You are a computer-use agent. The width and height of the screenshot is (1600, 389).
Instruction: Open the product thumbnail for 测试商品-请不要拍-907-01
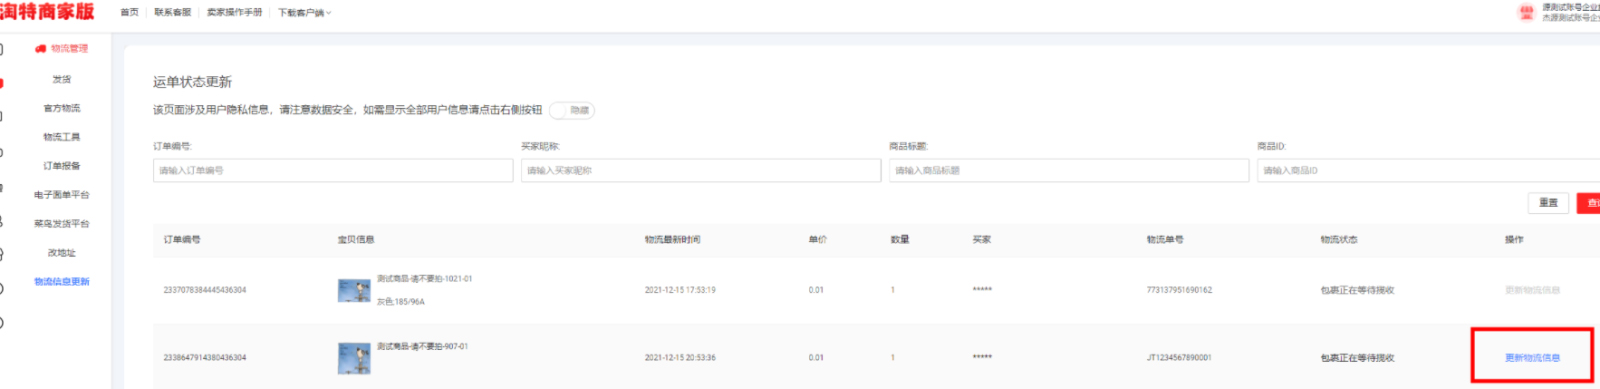[x=354, y=358]
